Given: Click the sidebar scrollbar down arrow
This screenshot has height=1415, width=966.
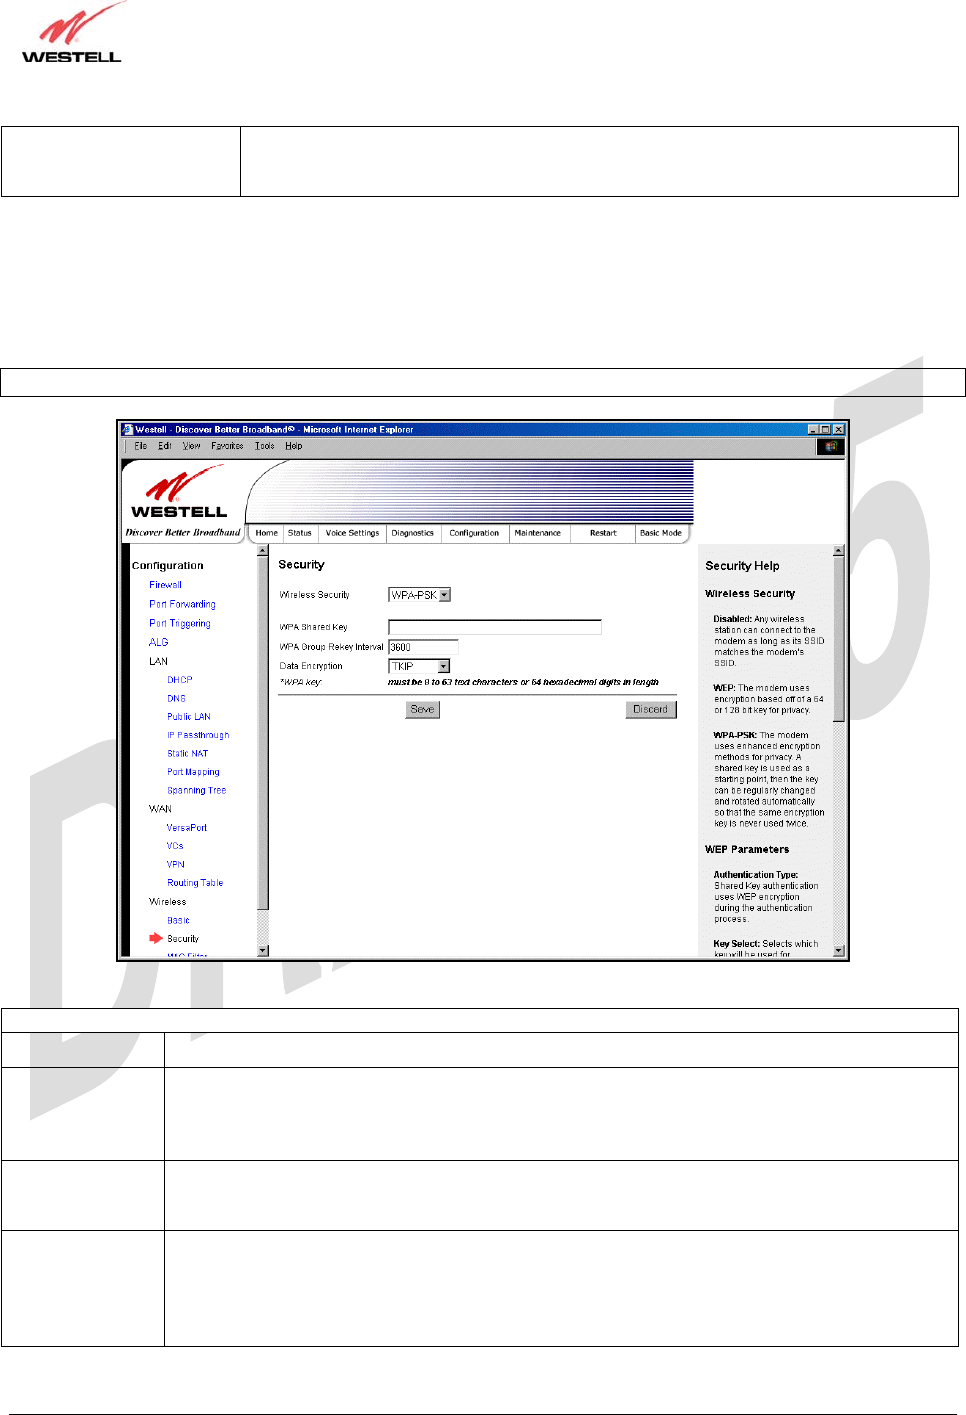Looking at the screenshot, I should tap(263, 950).
